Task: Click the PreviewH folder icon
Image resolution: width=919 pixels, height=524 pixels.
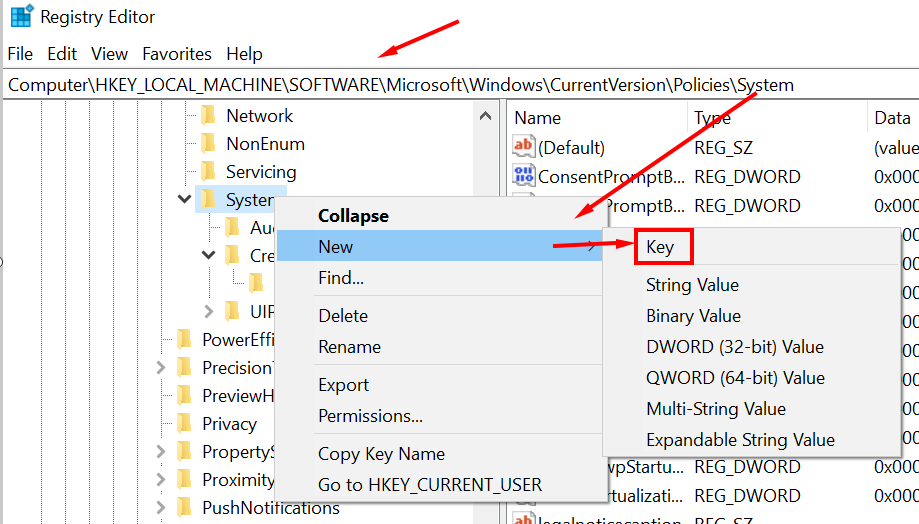Action: click(x=185, y=396)
